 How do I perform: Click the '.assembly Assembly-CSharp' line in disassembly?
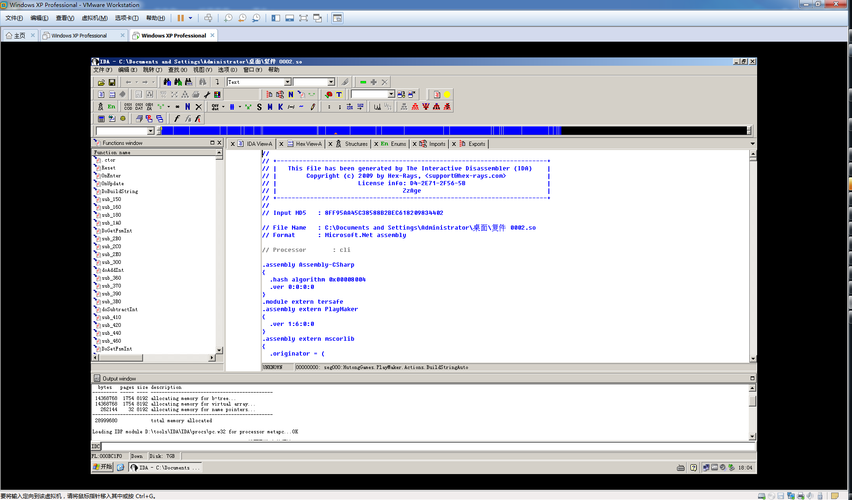click(x=308, y=265)
